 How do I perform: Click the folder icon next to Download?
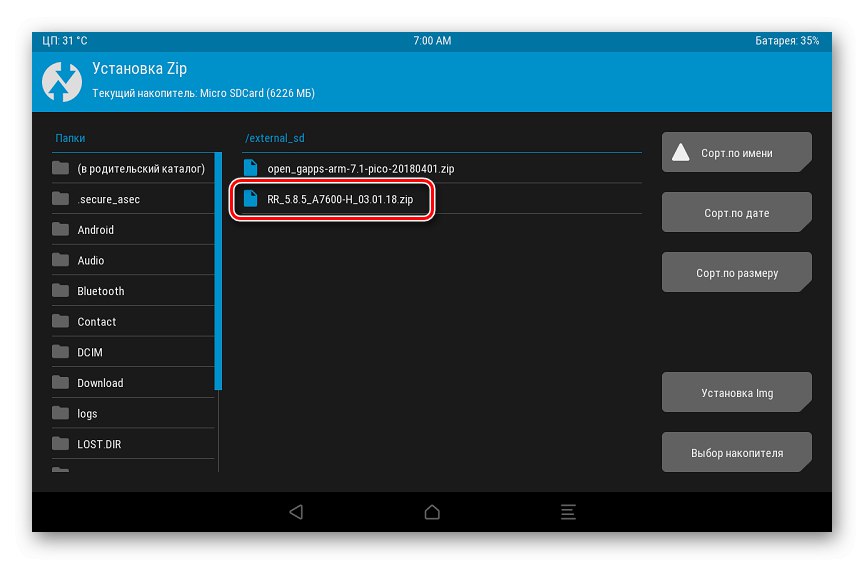coord(60,382)
